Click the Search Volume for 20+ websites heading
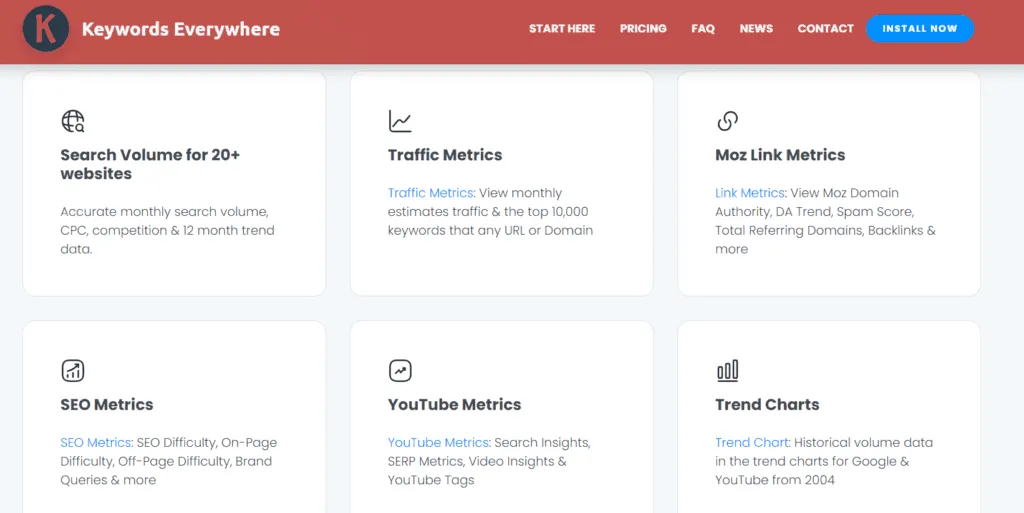Screen dimensions: 1024x513 pyautogui.click(x=150, y=164)
